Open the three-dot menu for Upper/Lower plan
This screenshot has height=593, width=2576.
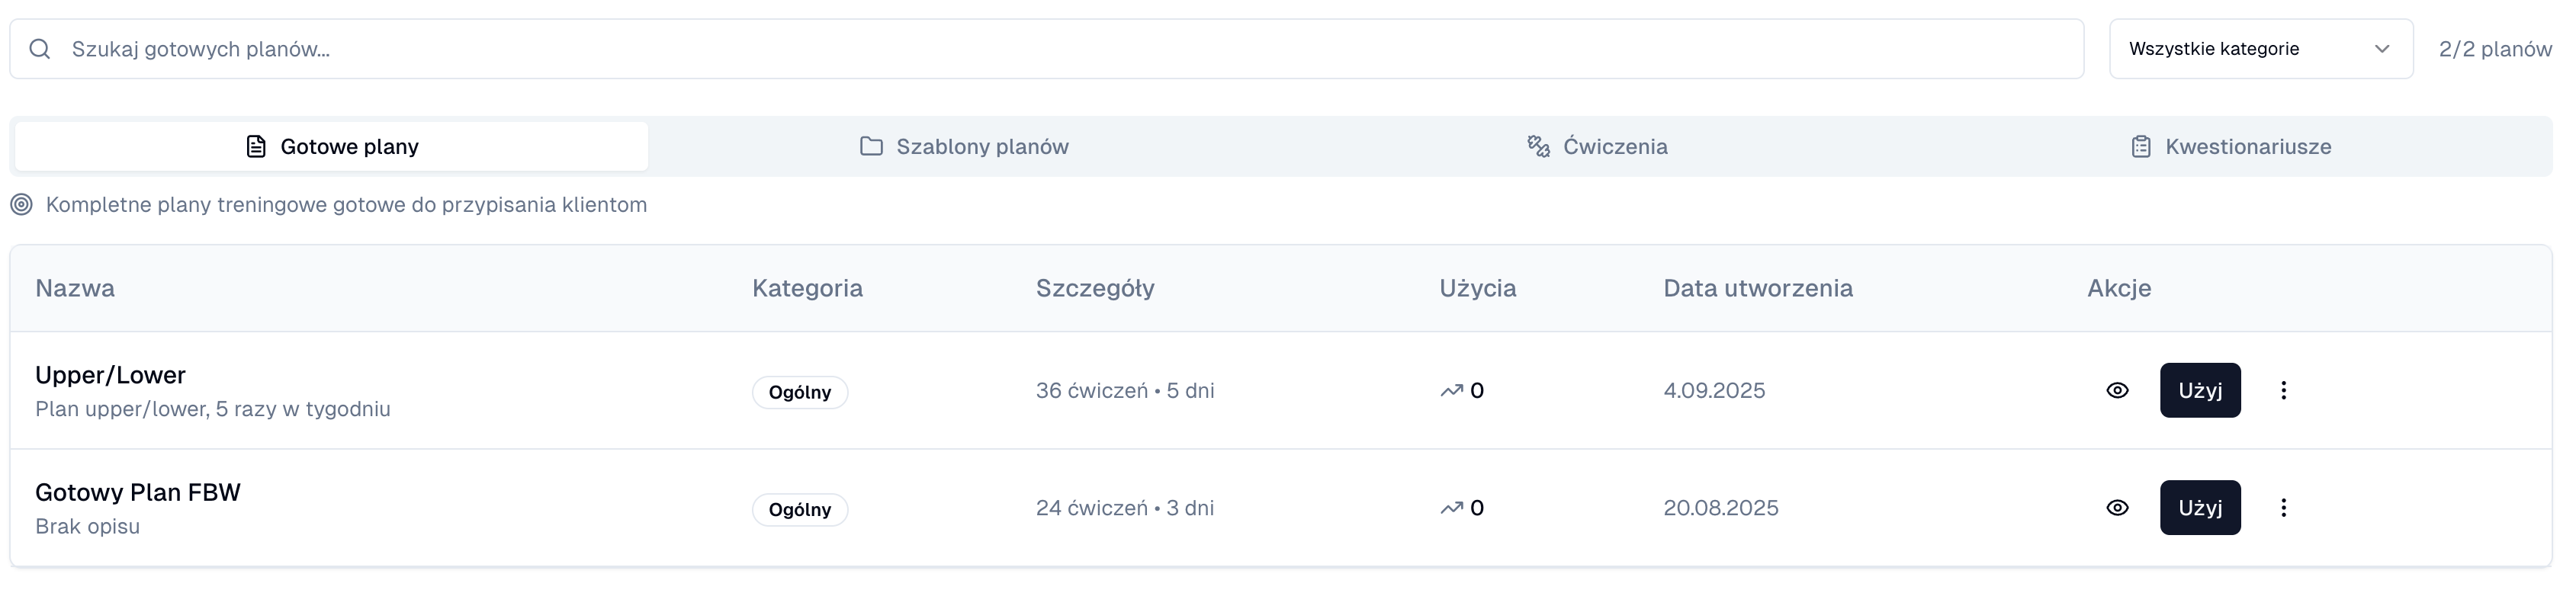[2285, 390]
